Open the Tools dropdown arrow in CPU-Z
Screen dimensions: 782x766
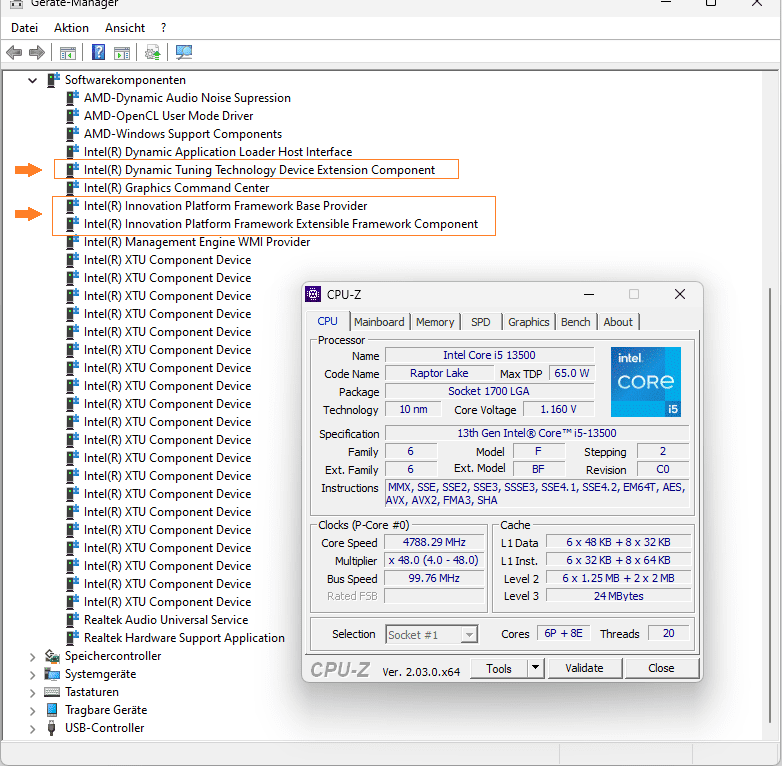[x=535, y=667]
